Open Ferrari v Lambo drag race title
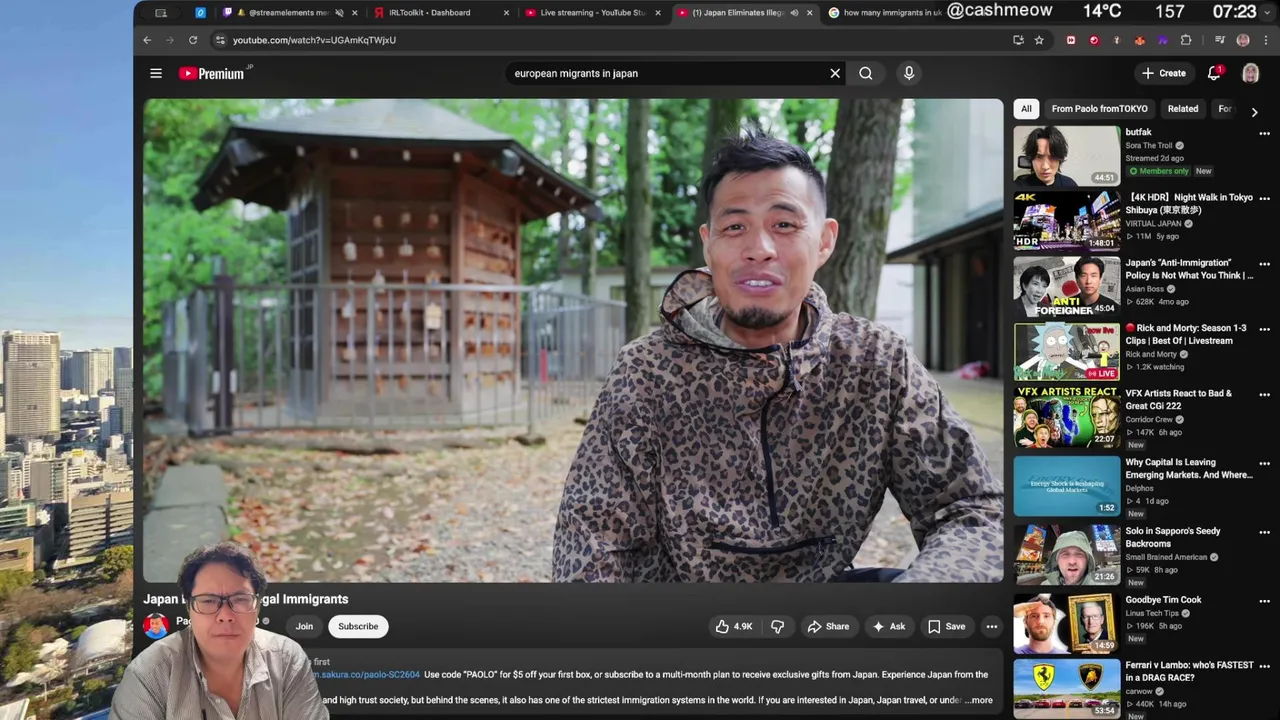Screen dimensions: 1280x720 1189,671
